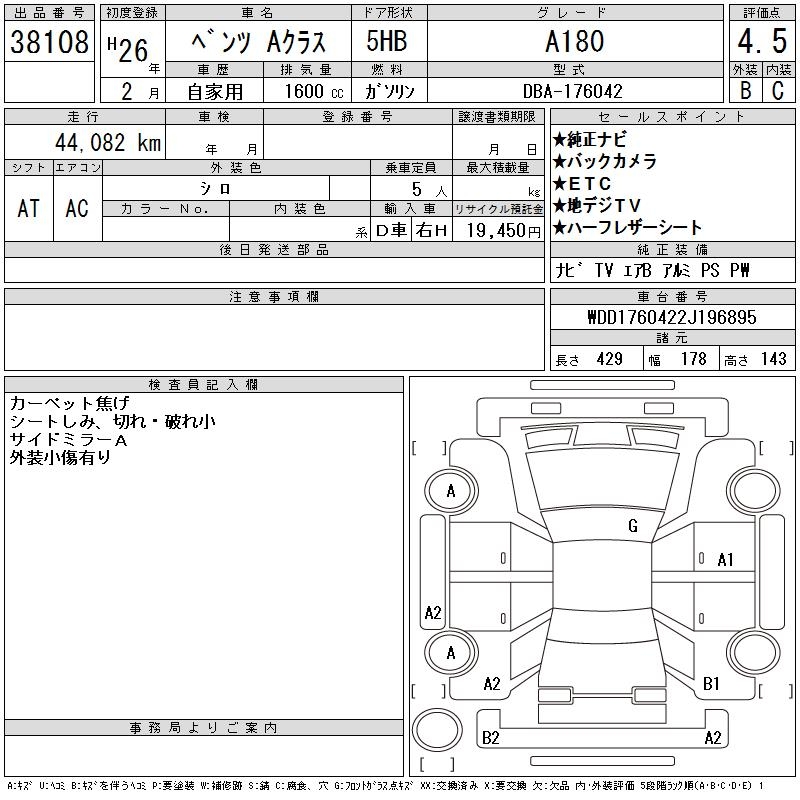Click the 自家用 vehicle history value
Screen dimensions: 800x800
point(215,92)
